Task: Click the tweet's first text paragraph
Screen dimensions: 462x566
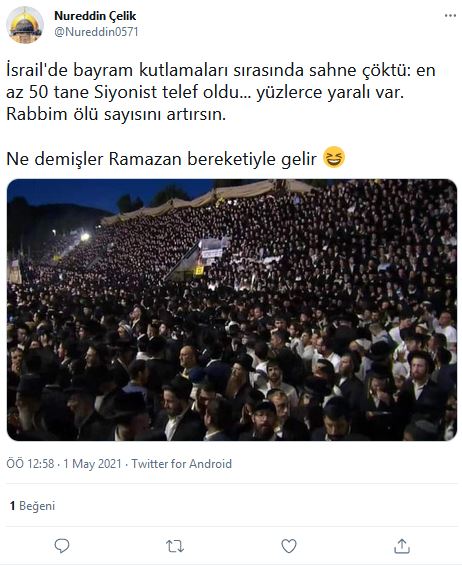Action: (x=221, y=92)
